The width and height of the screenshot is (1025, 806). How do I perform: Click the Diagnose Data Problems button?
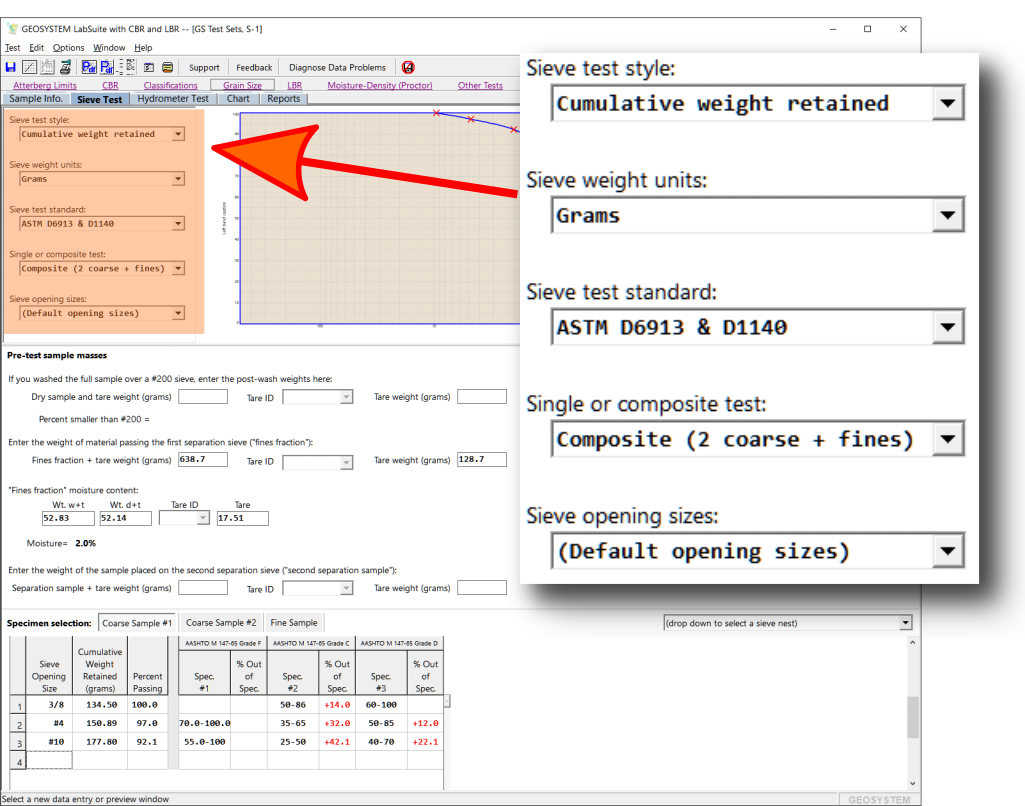[x=337, y=67]
